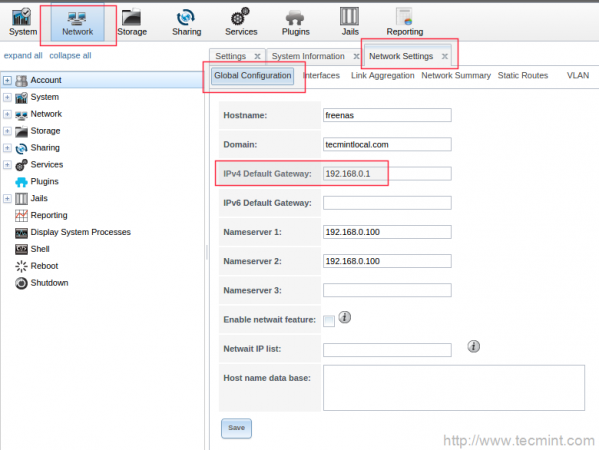Expand the Jails tree node
The width and height of the screenshot is (599, 450).
click(7, 198)
